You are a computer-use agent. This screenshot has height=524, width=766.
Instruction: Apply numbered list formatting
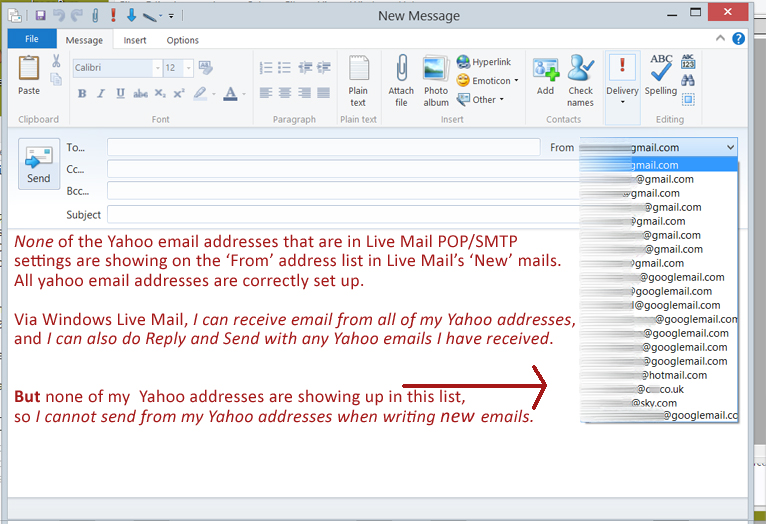266,68
